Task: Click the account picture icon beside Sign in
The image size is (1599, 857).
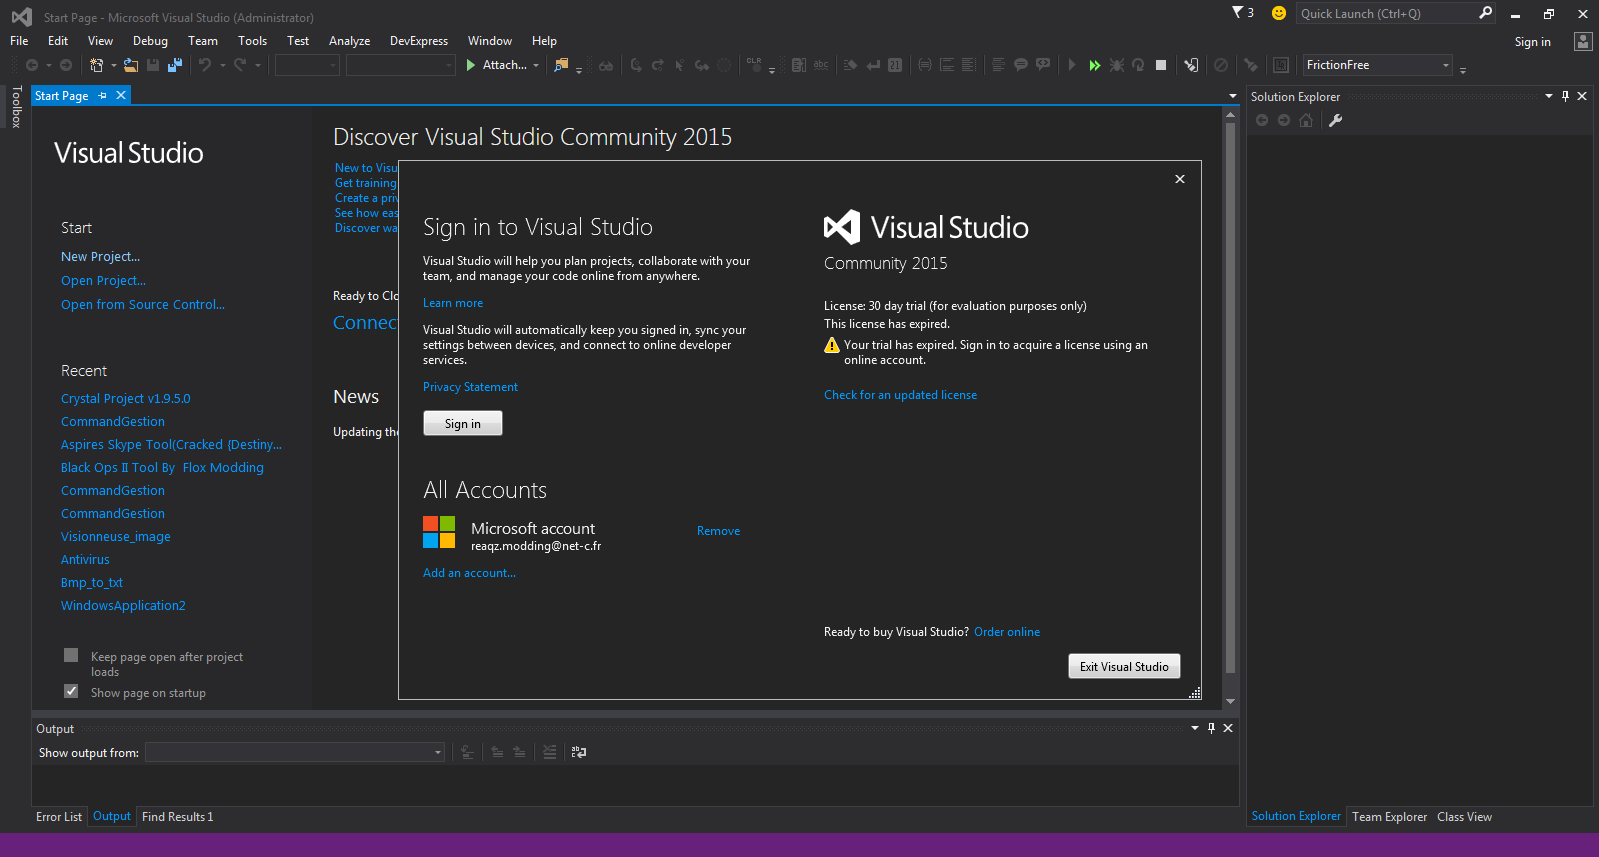Action: [1583, 41]
